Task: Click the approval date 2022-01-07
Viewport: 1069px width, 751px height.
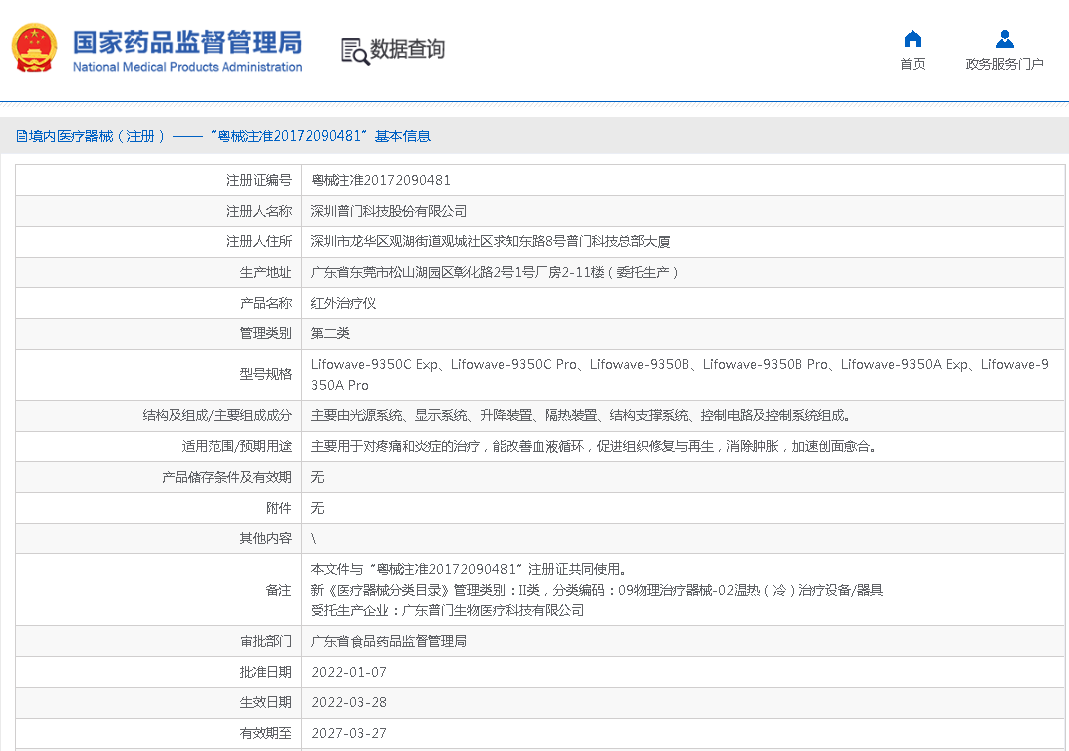Action: (349, 672)
